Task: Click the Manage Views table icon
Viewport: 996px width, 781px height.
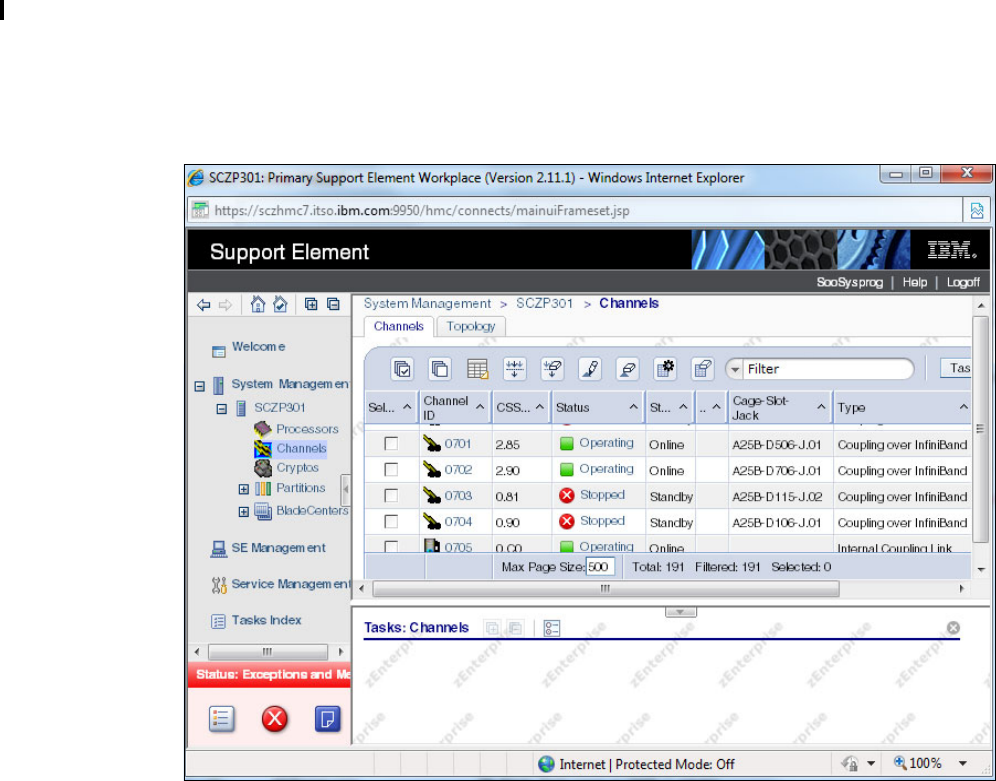Action: pos(702,369)
